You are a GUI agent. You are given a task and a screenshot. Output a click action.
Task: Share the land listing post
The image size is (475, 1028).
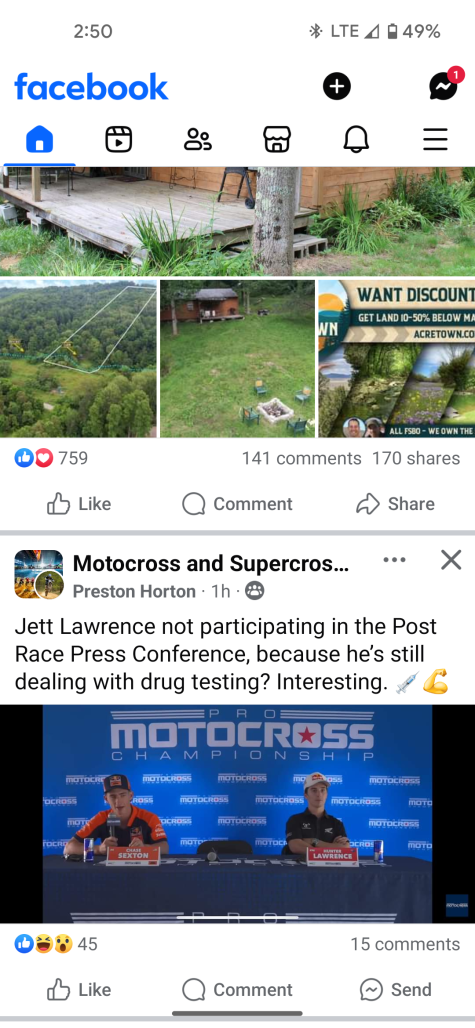tap(395, 504)
